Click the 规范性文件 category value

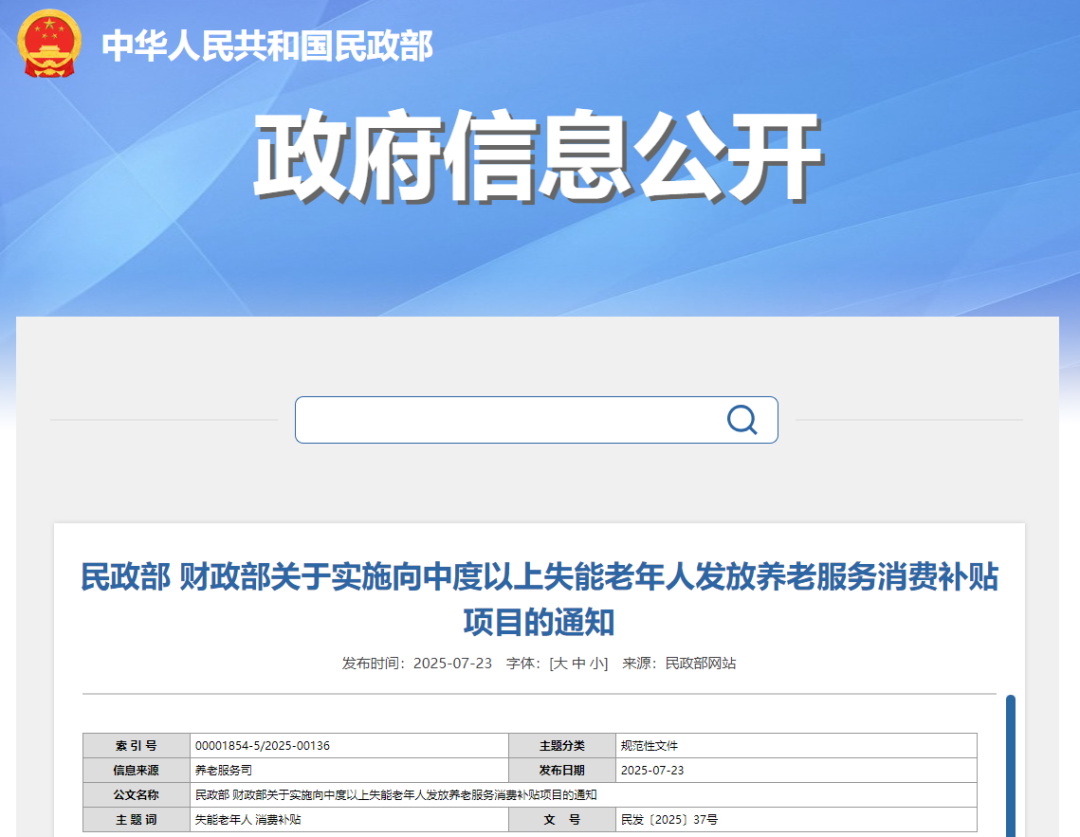coord(649,746)
